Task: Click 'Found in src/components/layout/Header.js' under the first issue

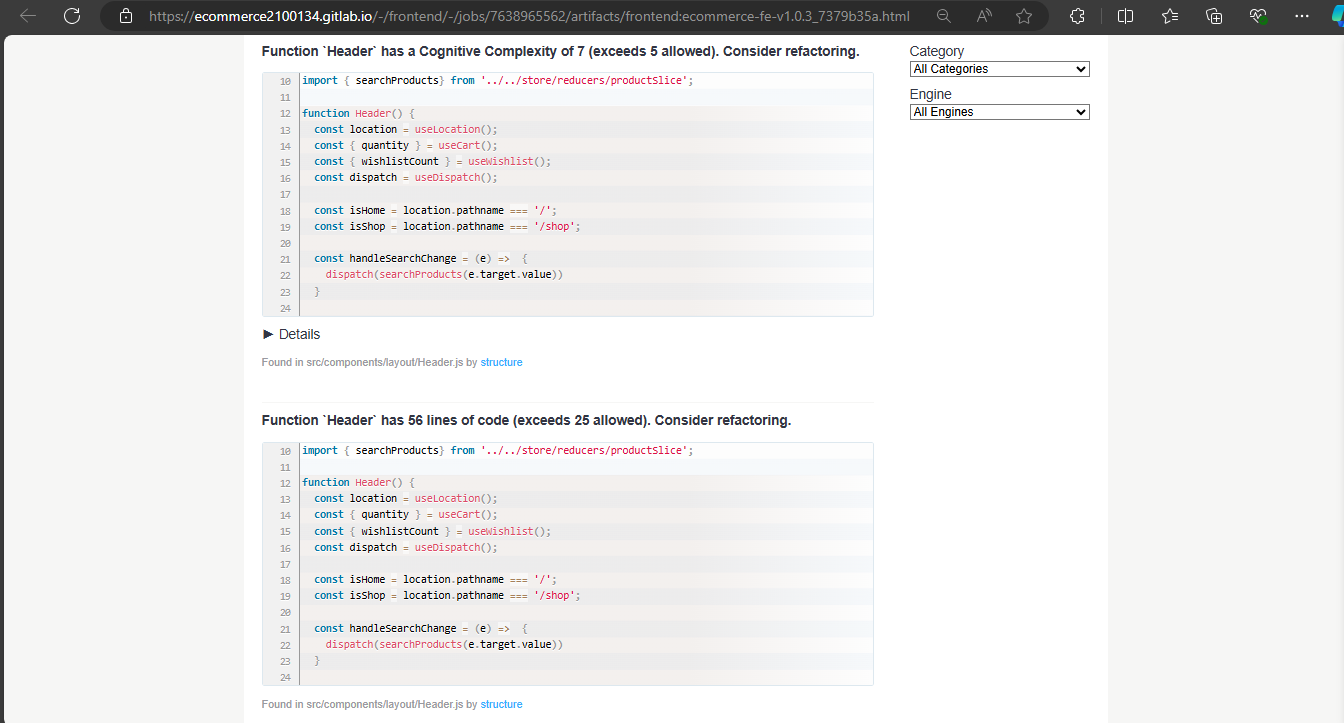Action: tap(362, 362)
